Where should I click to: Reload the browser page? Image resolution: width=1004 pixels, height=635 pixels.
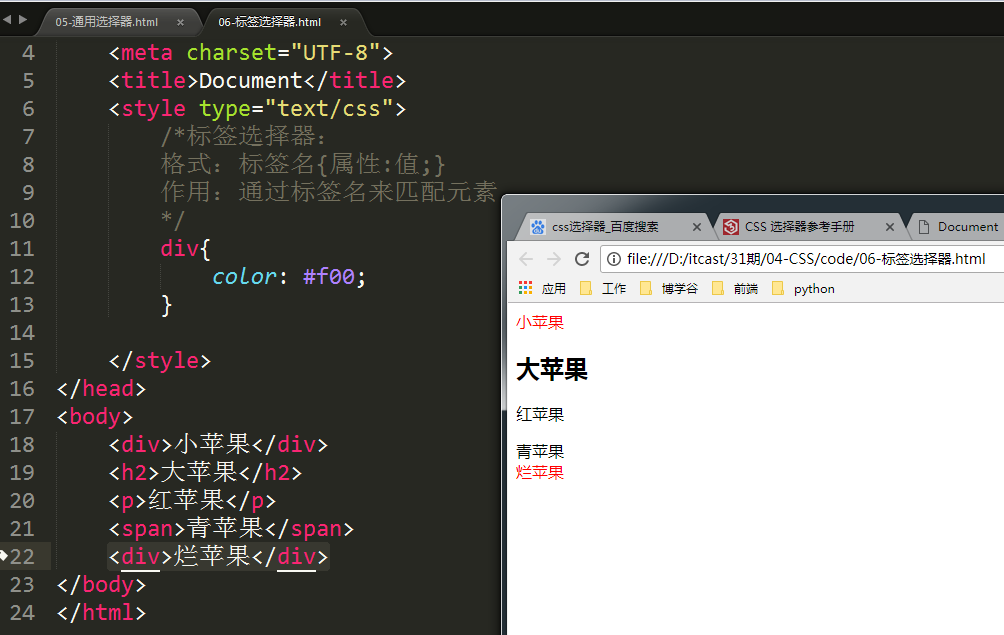pyautogui.click(x=582, y=259)
